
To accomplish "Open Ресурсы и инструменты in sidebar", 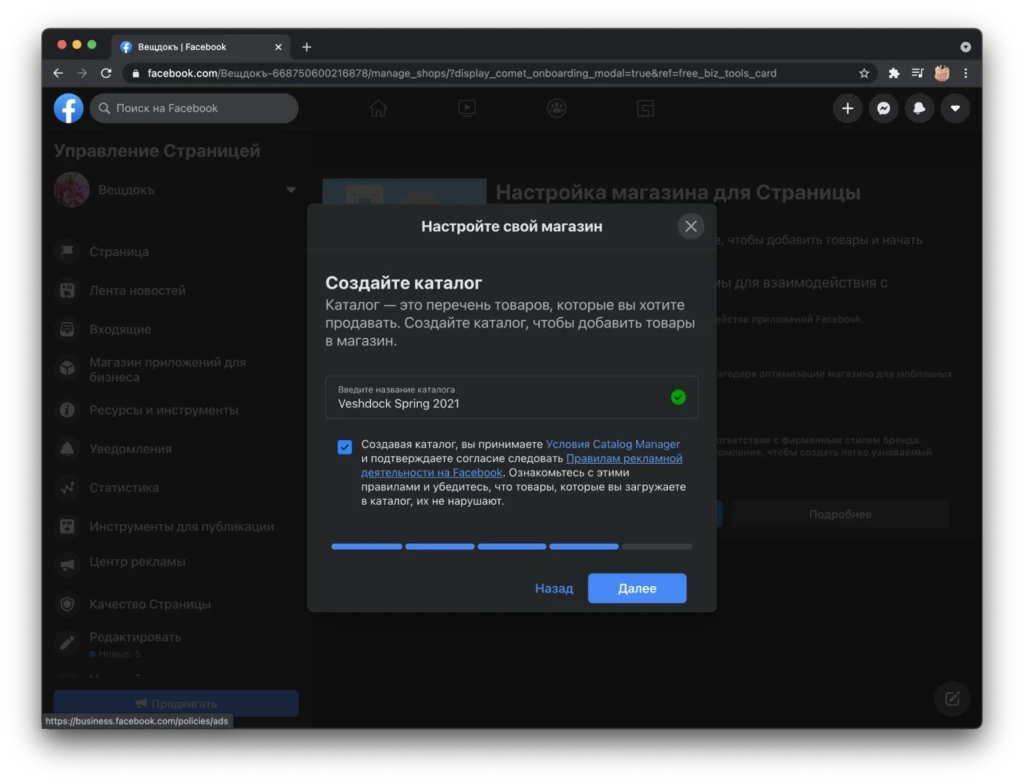I will [x=163, y=410].
